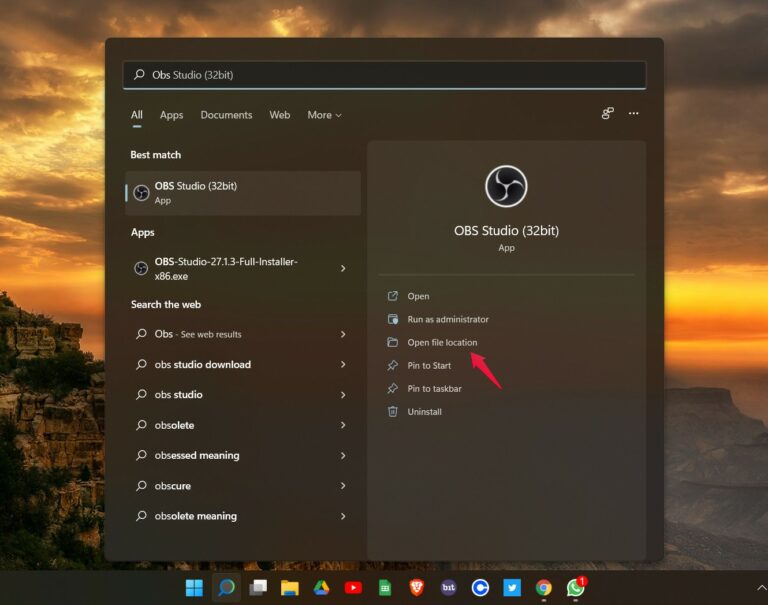Click the Open file location folder icon
The width and height of the screenshot is (768, 605).
[x=393, y=342]
